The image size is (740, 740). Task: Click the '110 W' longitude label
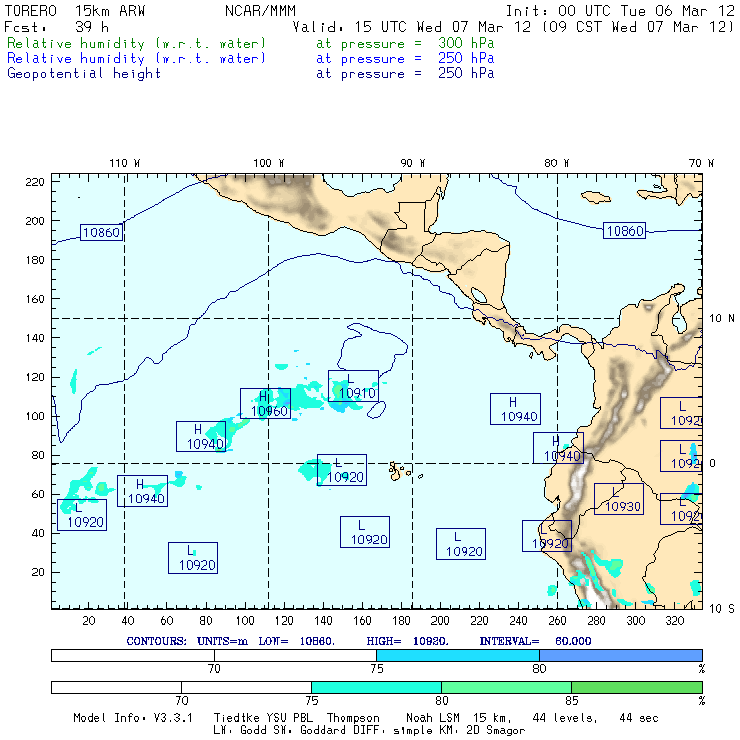click(x=125, y=163)
